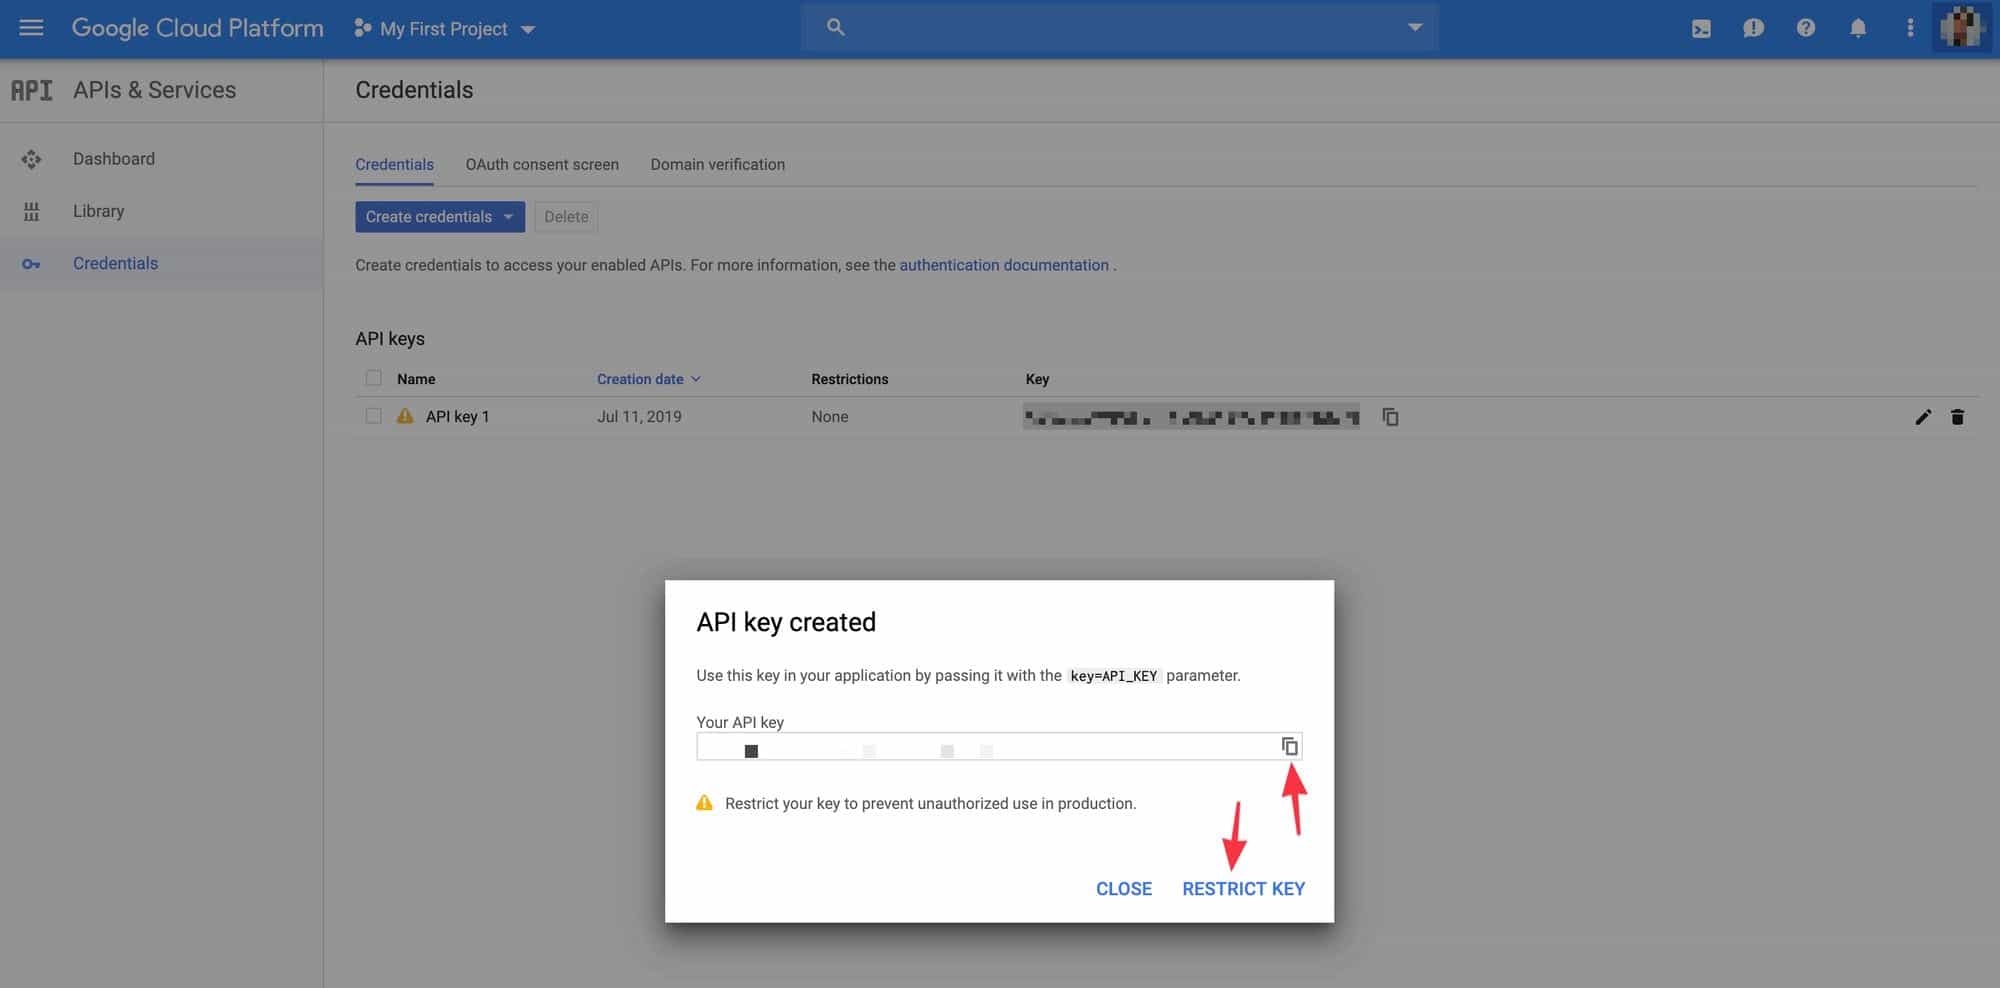Expand the search bar dropdown arrow
The width and height of the screenshot is (2000, 988).
pos(1415,28)
